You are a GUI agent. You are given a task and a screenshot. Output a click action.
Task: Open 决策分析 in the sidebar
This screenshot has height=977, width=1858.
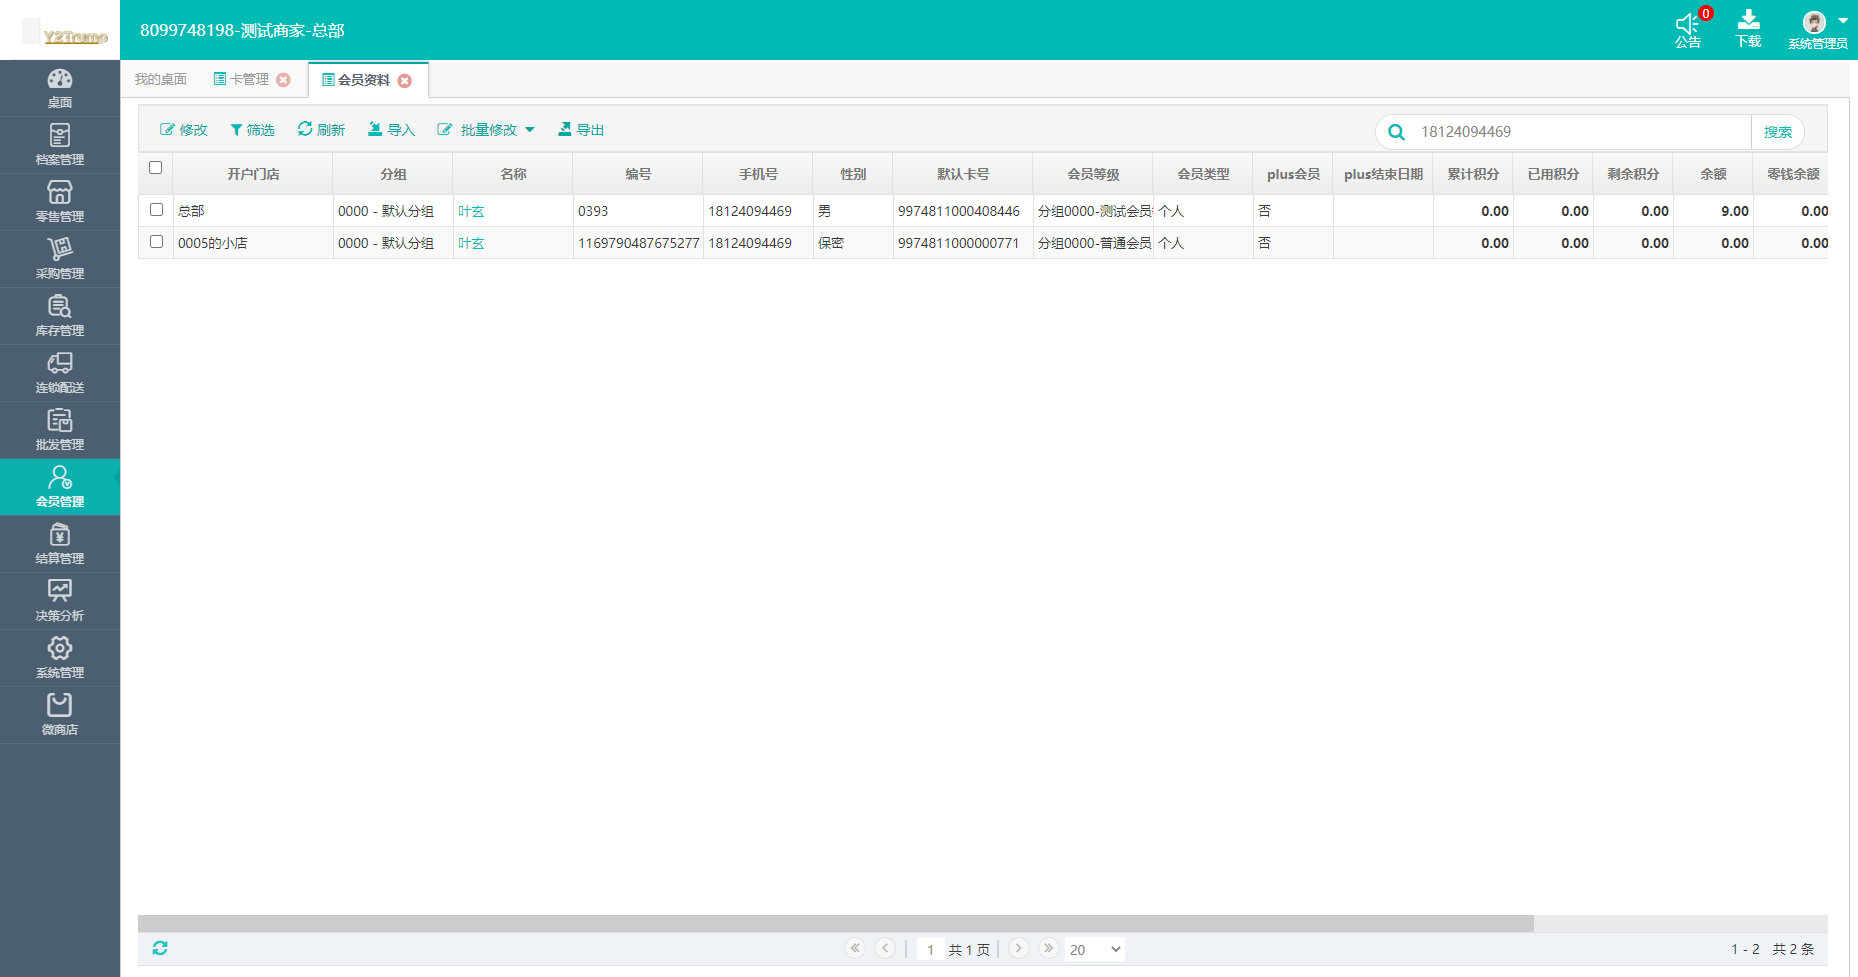click(x=60, y=601)
